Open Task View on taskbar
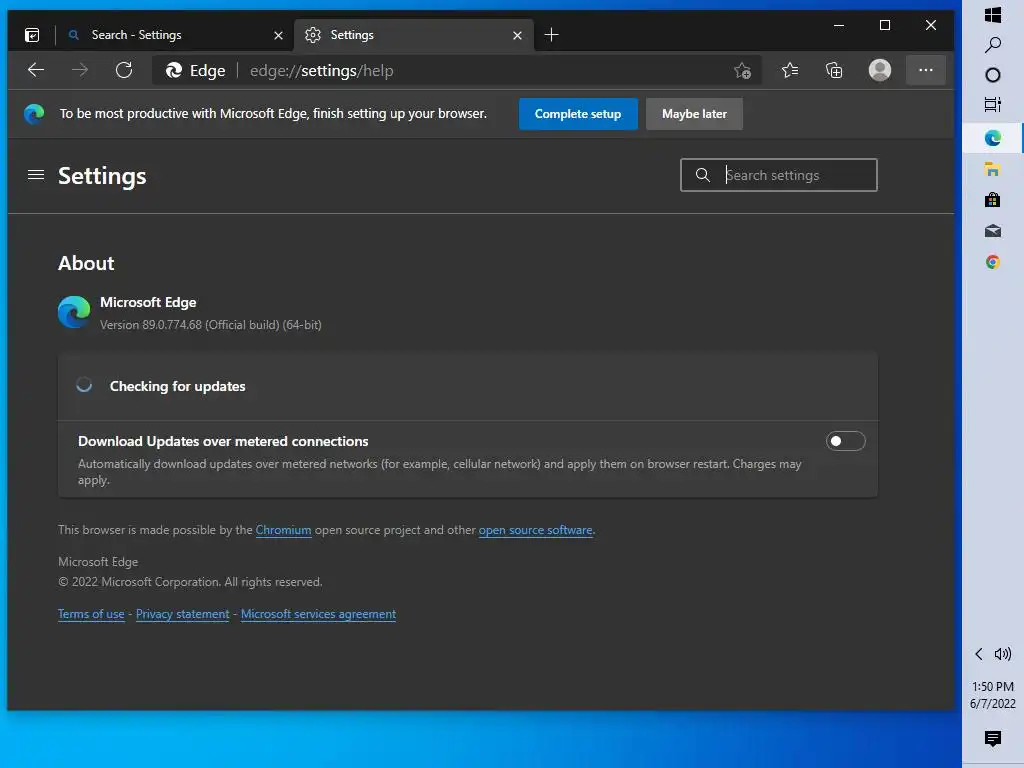This screenshot has width=1024, height=768. (x=993, y=104)
